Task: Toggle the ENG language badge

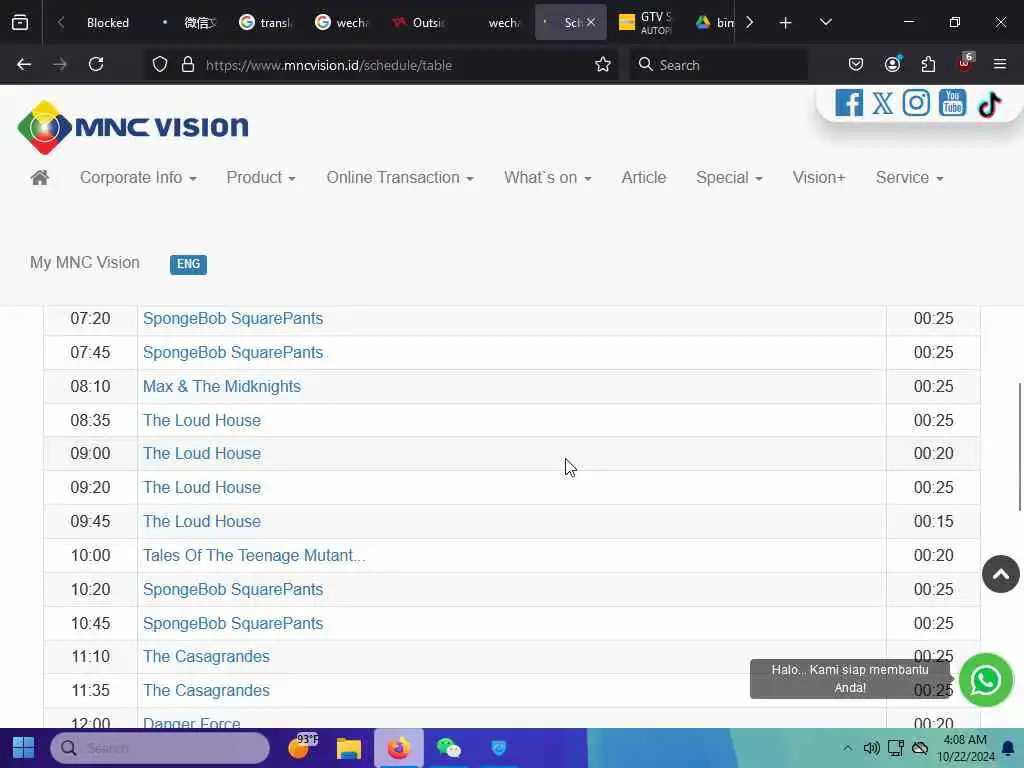Action: point(188,264)
